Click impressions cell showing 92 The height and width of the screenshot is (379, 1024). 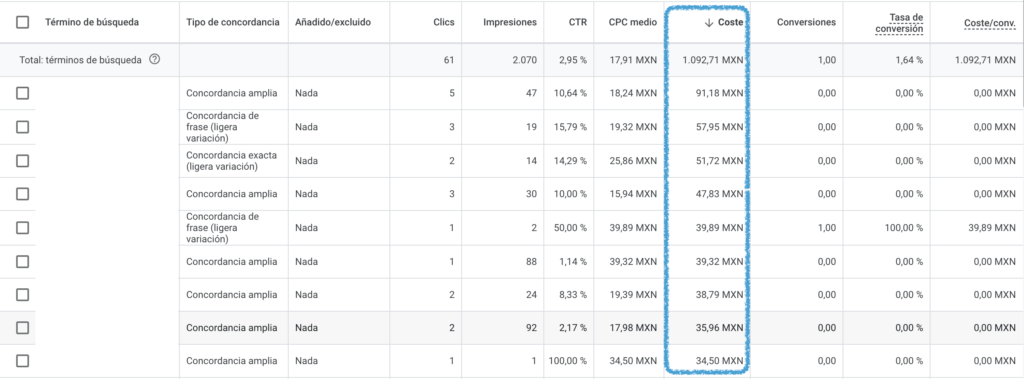point(531,328)
